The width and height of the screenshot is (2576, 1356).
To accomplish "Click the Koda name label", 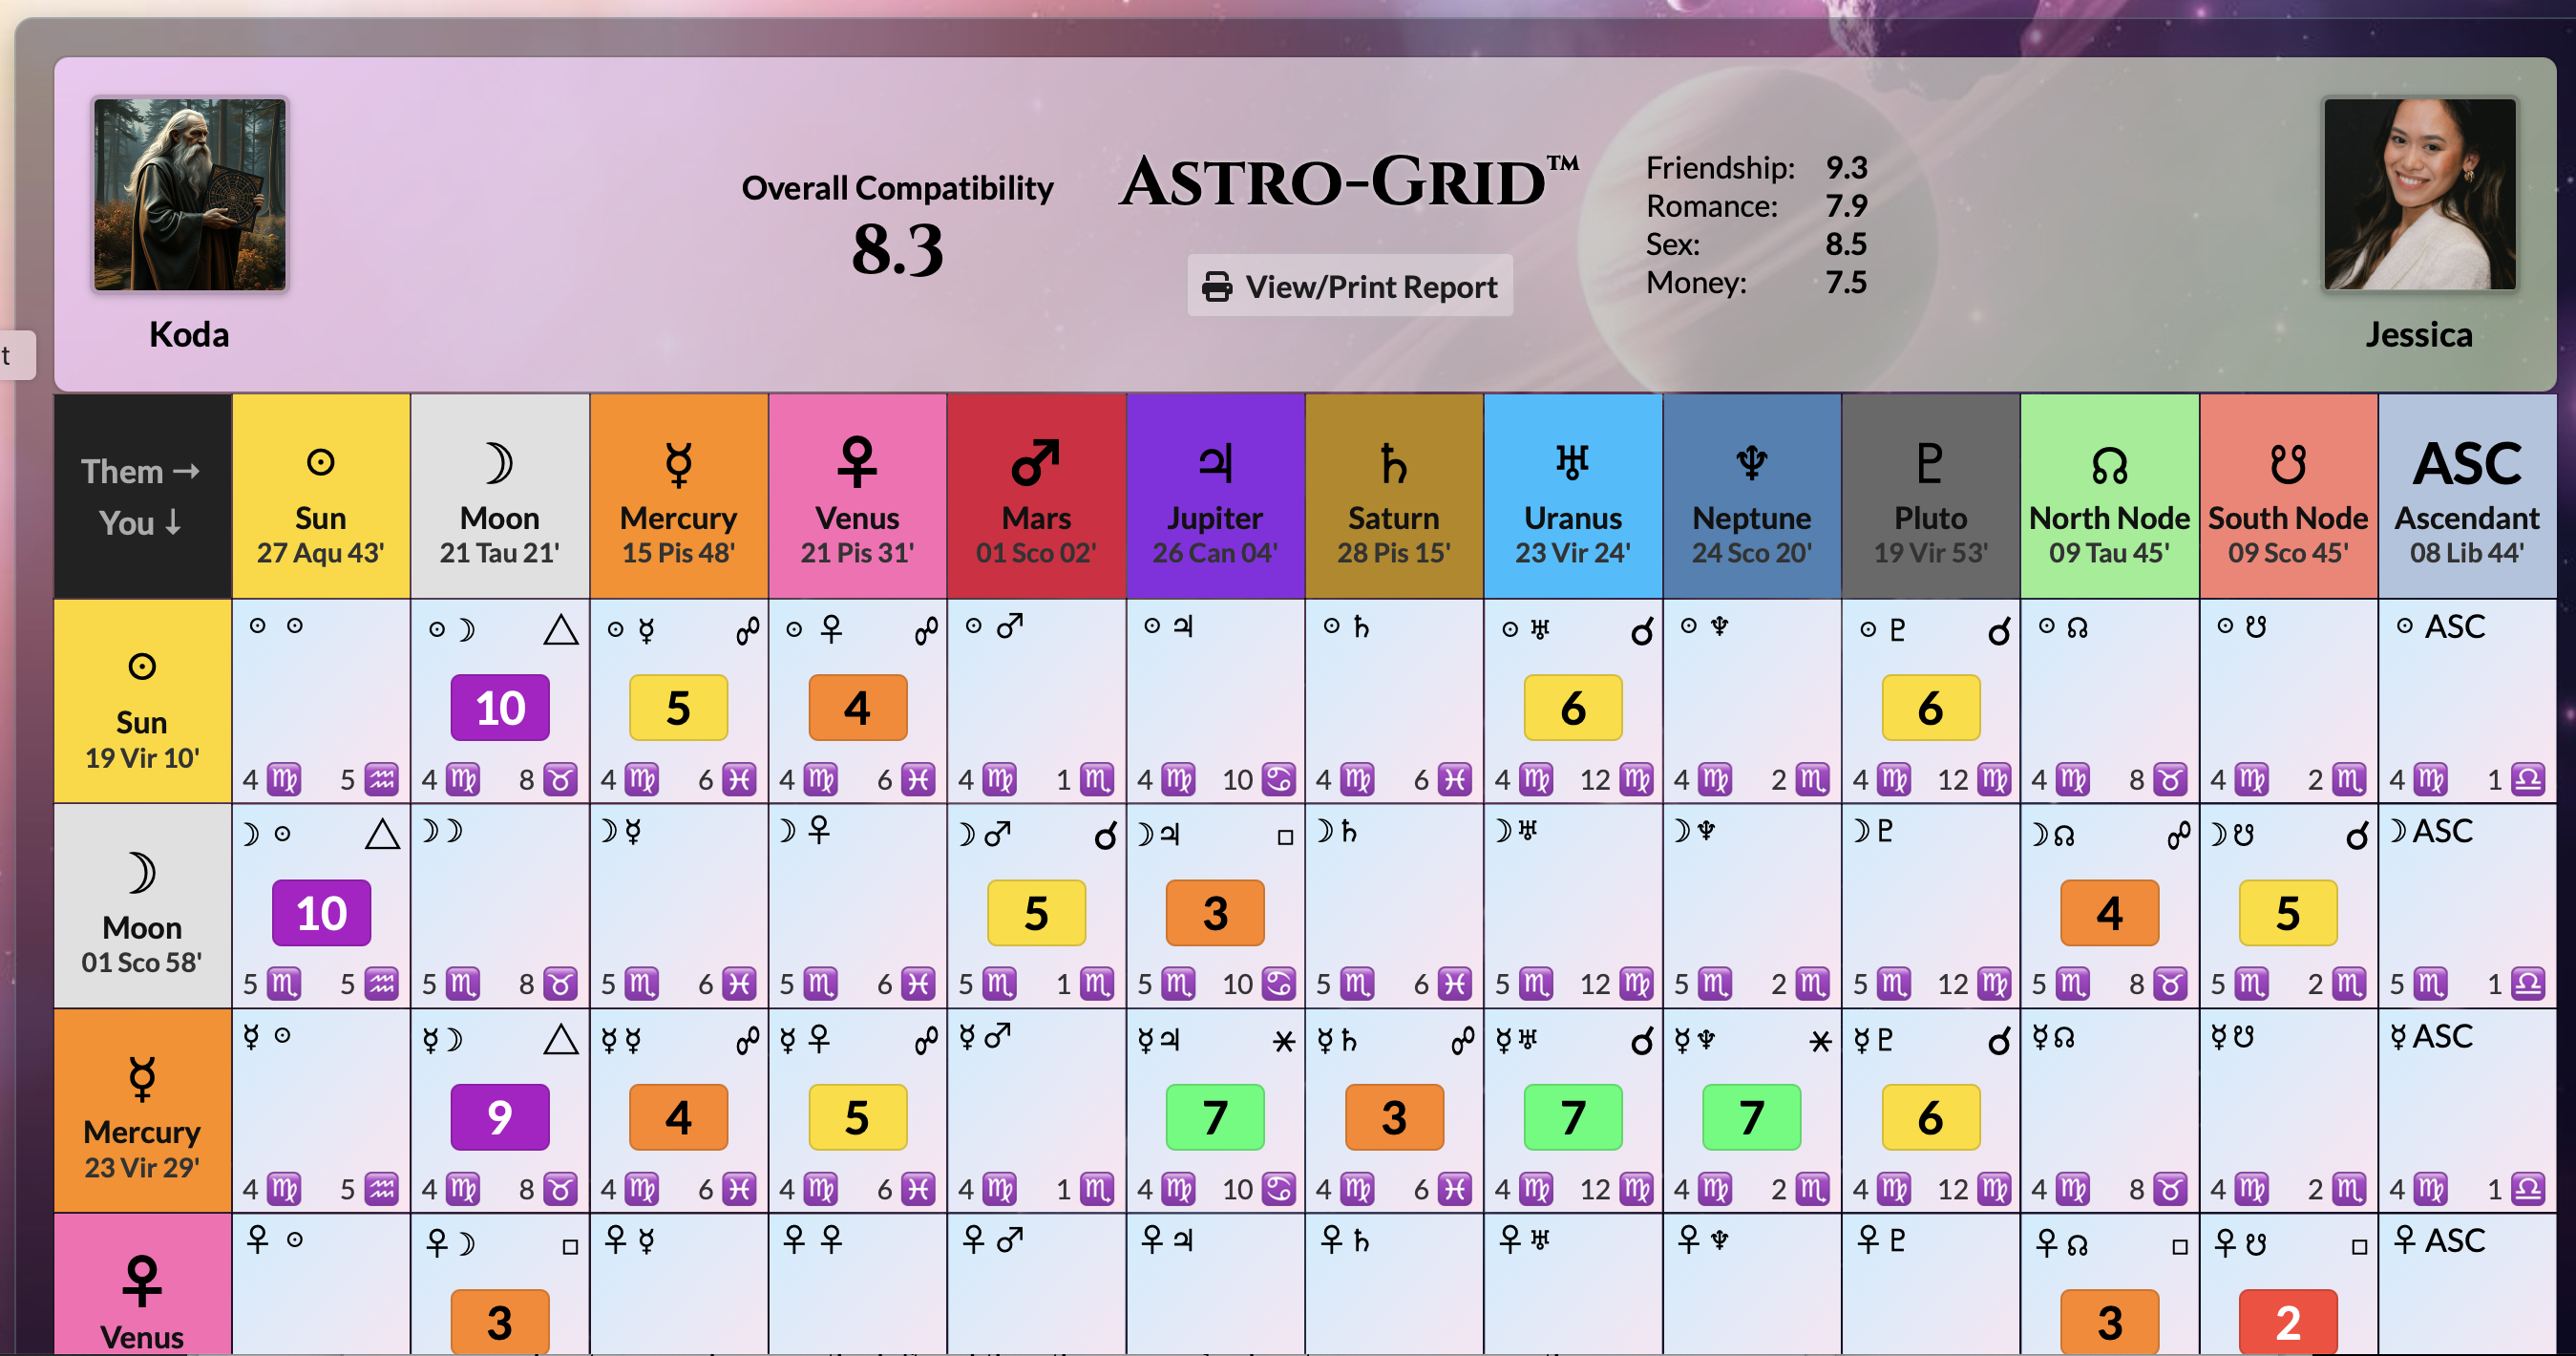I will [x=189, y=334].
